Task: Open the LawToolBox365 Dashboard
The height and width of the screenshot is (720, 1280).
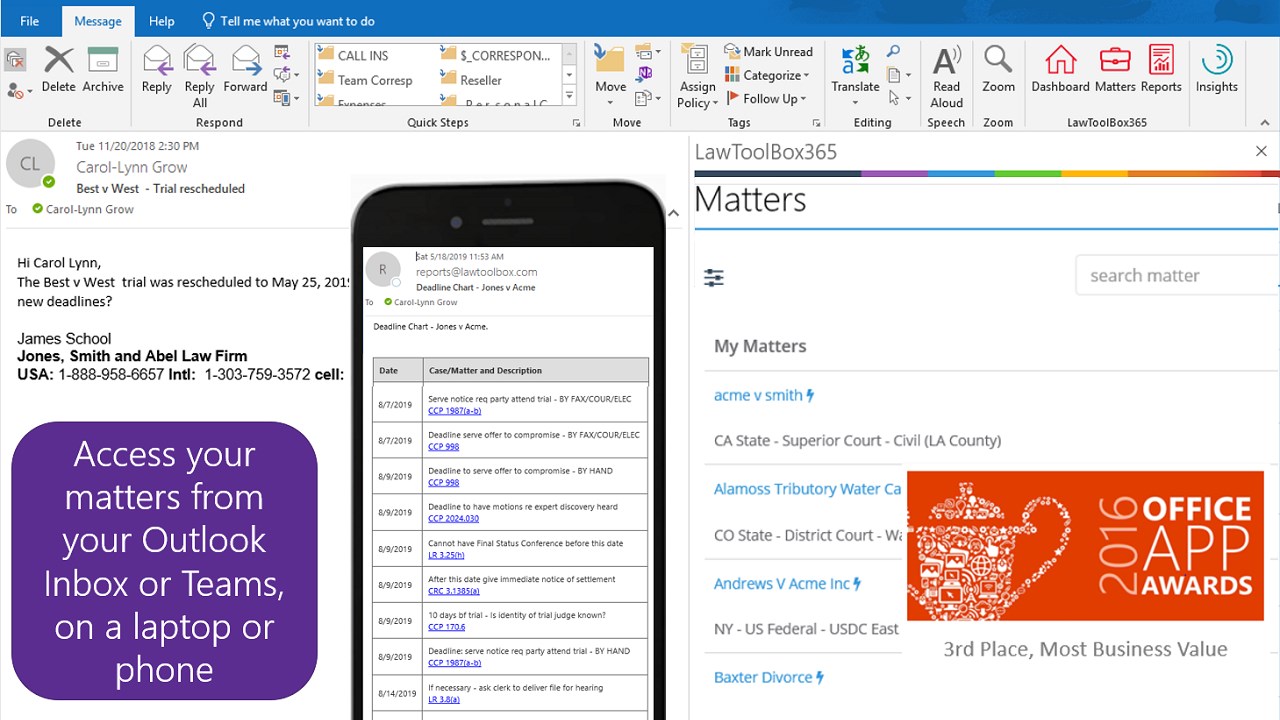Action: click(1061, 70)
